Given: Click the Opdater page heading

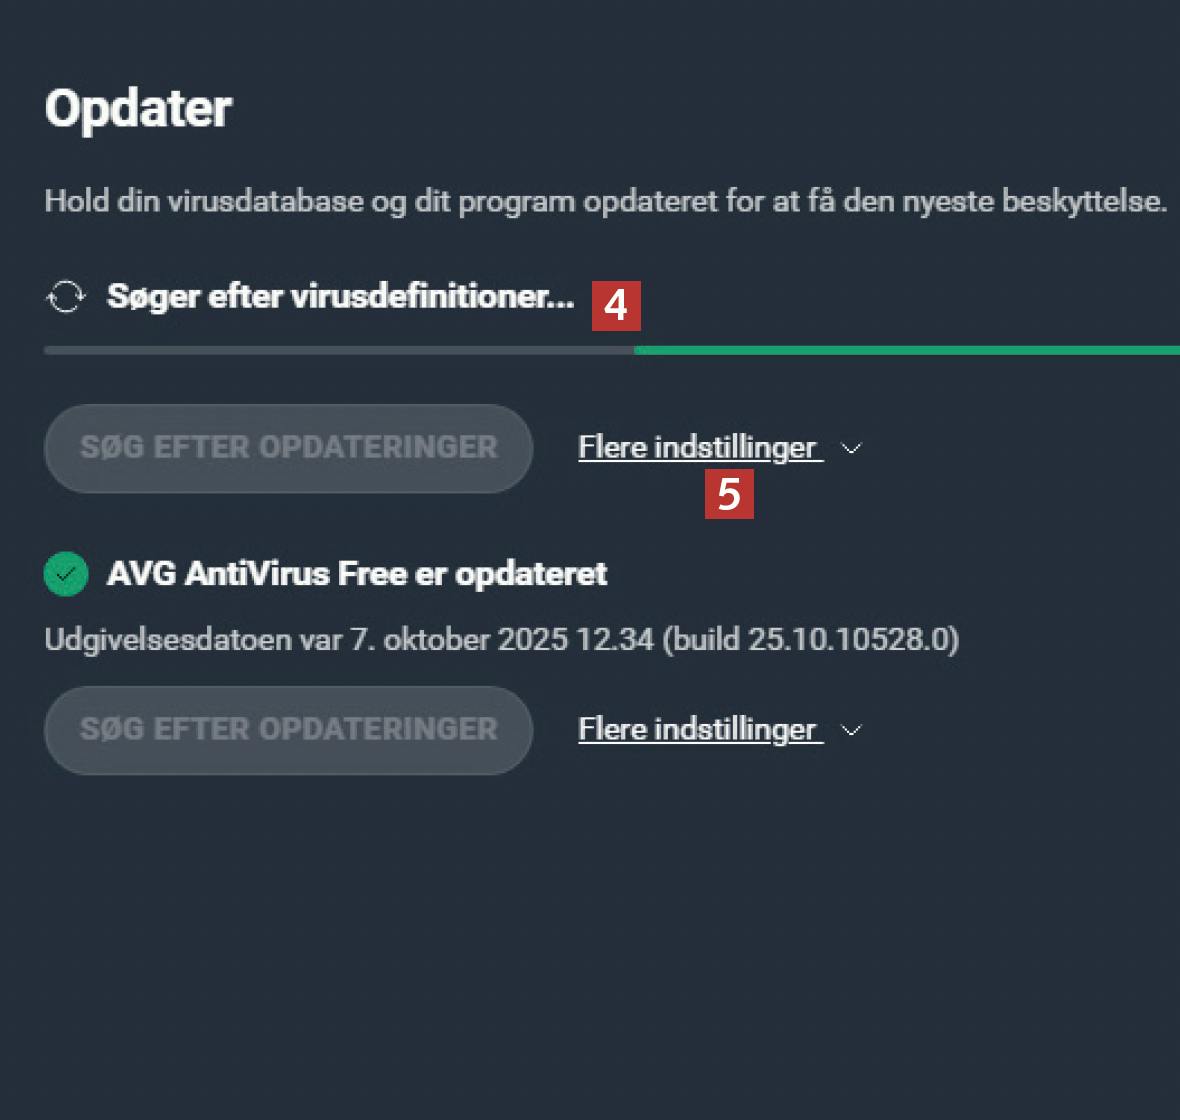Looking at the screenshot, I should click(138, 108).
